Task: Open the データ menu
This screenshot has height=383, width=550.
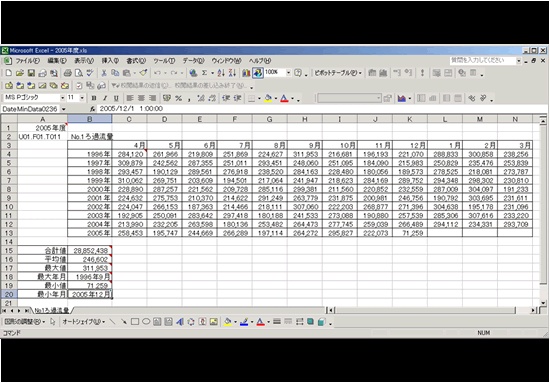Action: pos(193,61)
